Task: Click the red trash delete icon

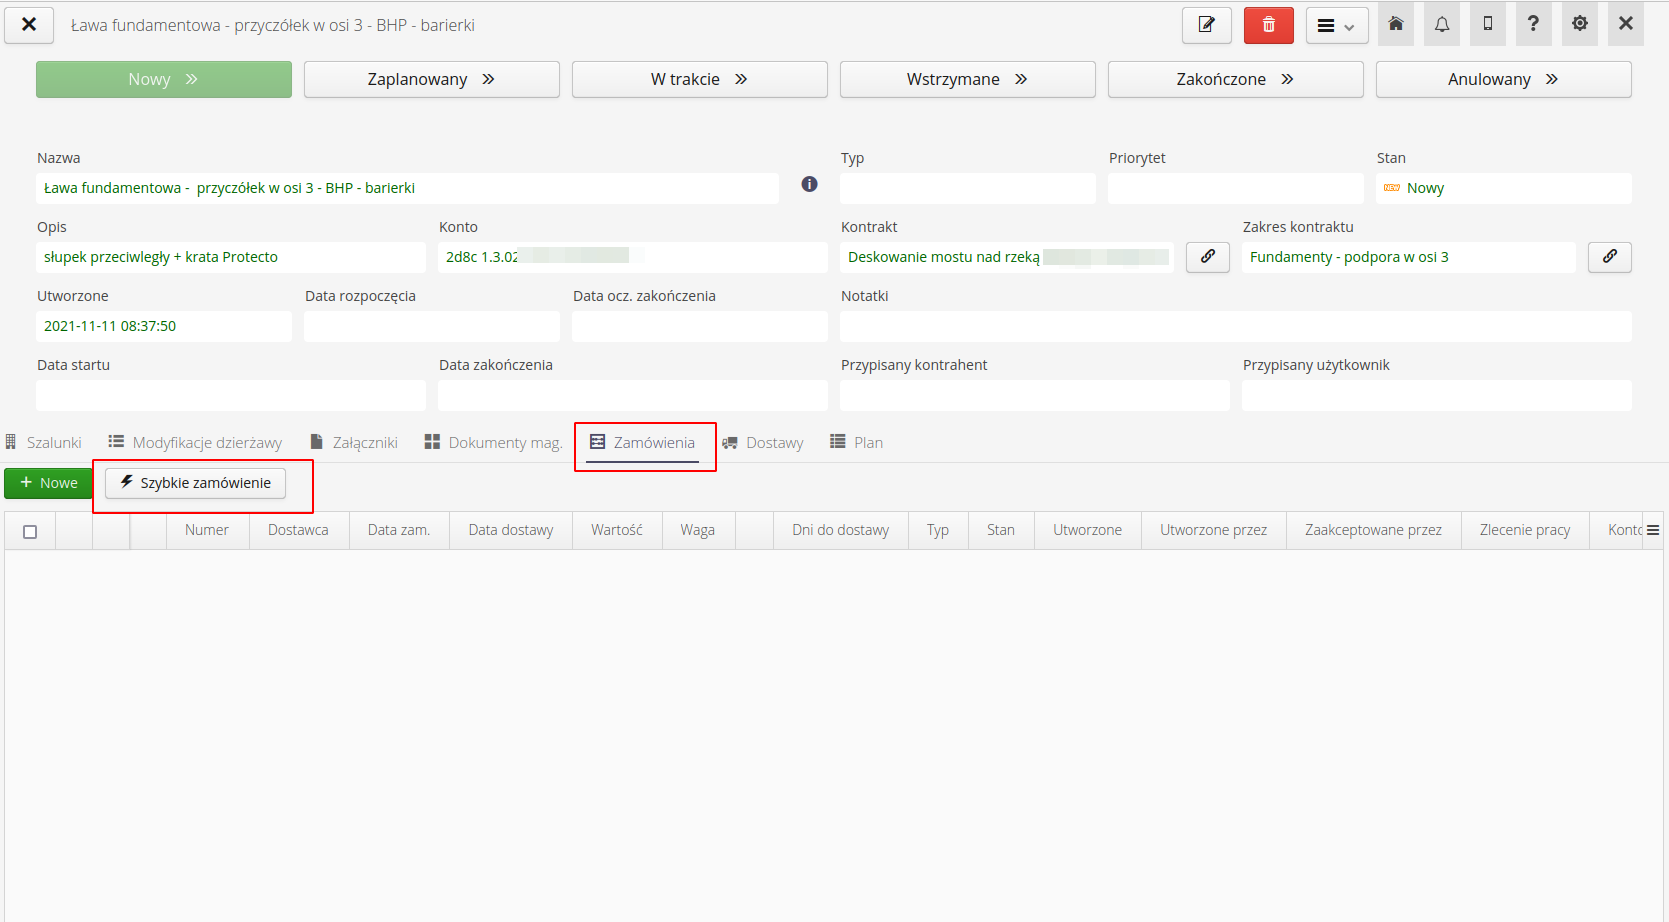Action: tap(1268, 25)
